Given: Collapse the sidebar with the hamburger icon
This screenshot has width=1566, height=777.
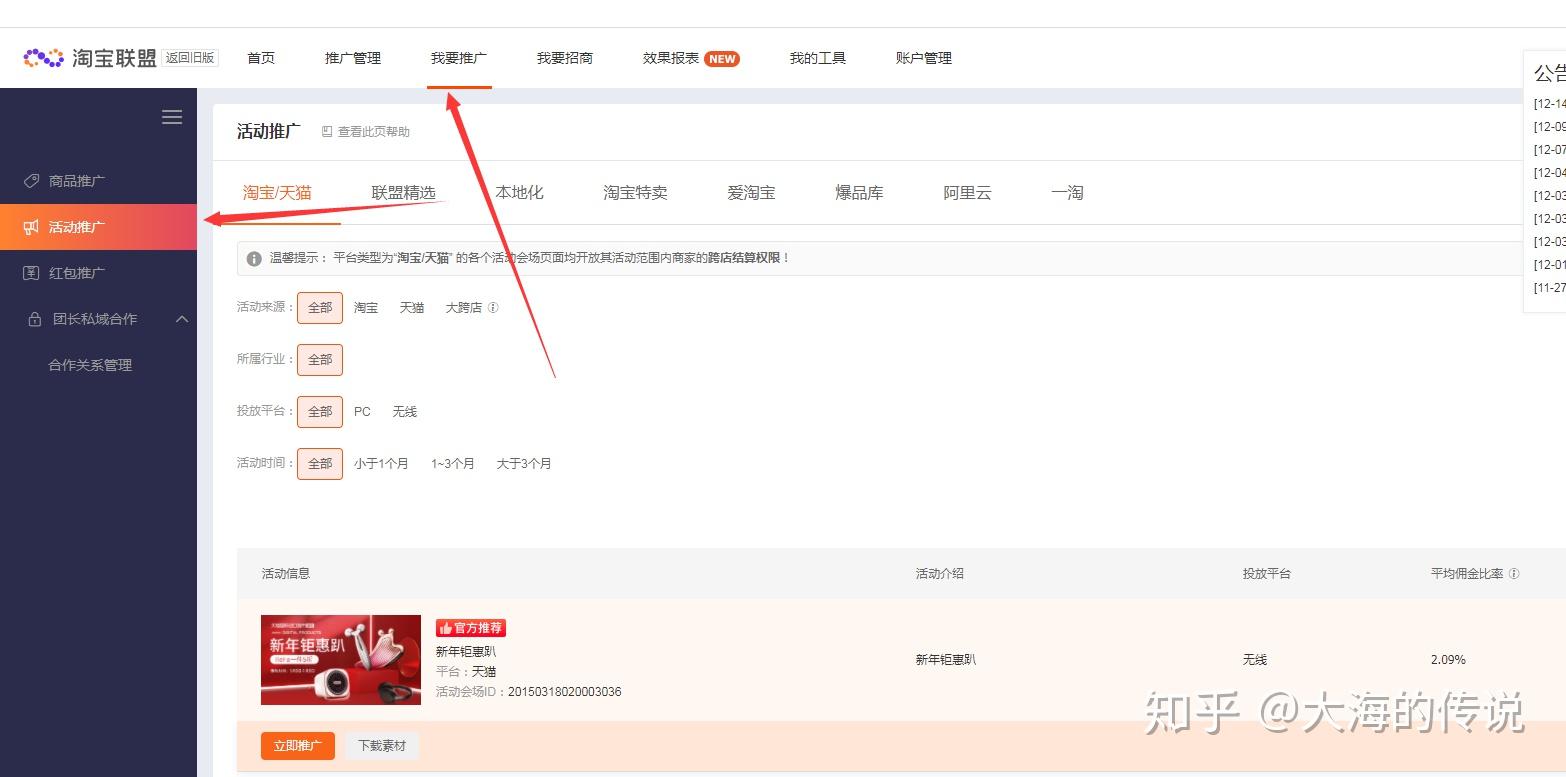Looking at the screenshot, I should [172, 117].
